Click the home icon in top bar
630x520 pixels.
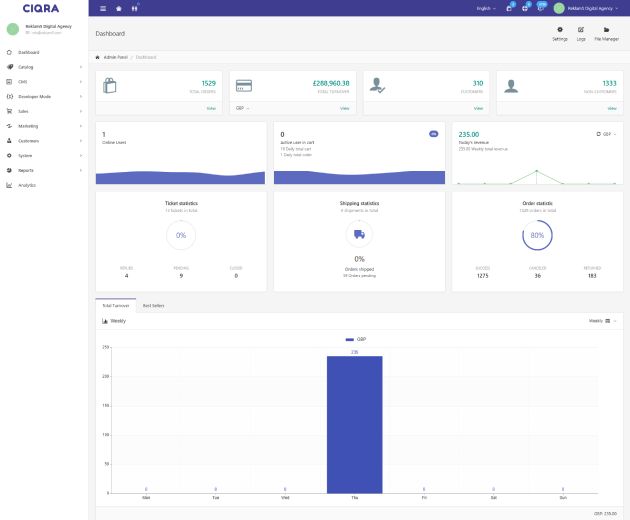click(119, 8)
